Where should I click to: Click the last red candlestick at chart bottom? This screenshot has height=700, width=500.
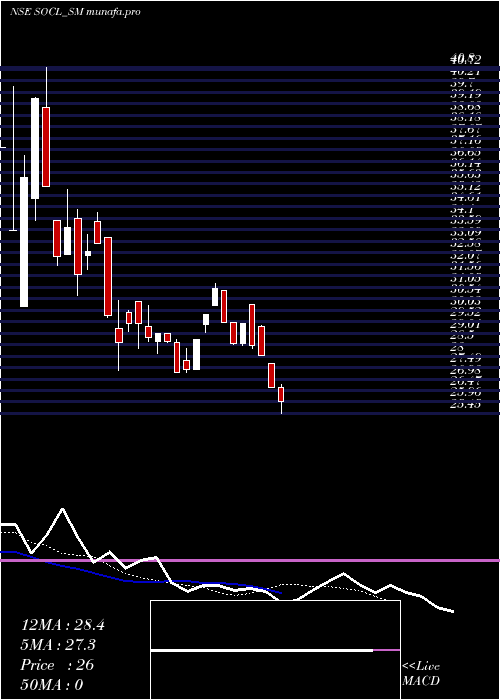(x=281, y=394)
